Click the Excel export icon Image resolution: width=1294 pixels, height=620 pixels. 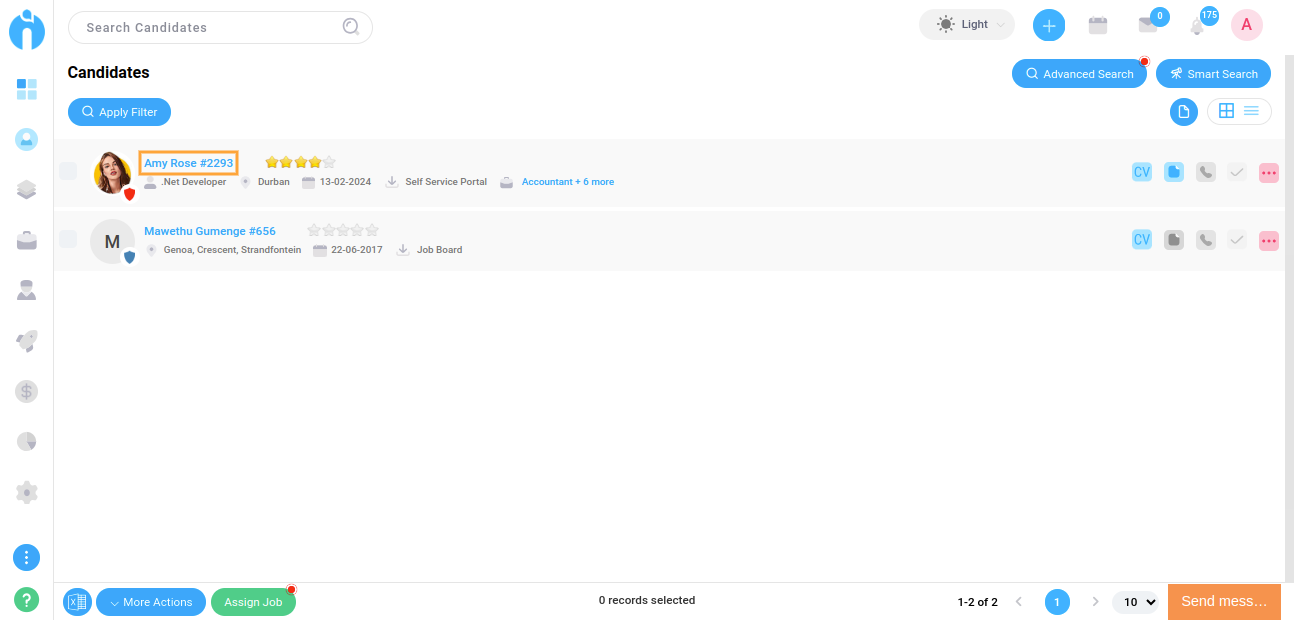(x=77, y=602)
